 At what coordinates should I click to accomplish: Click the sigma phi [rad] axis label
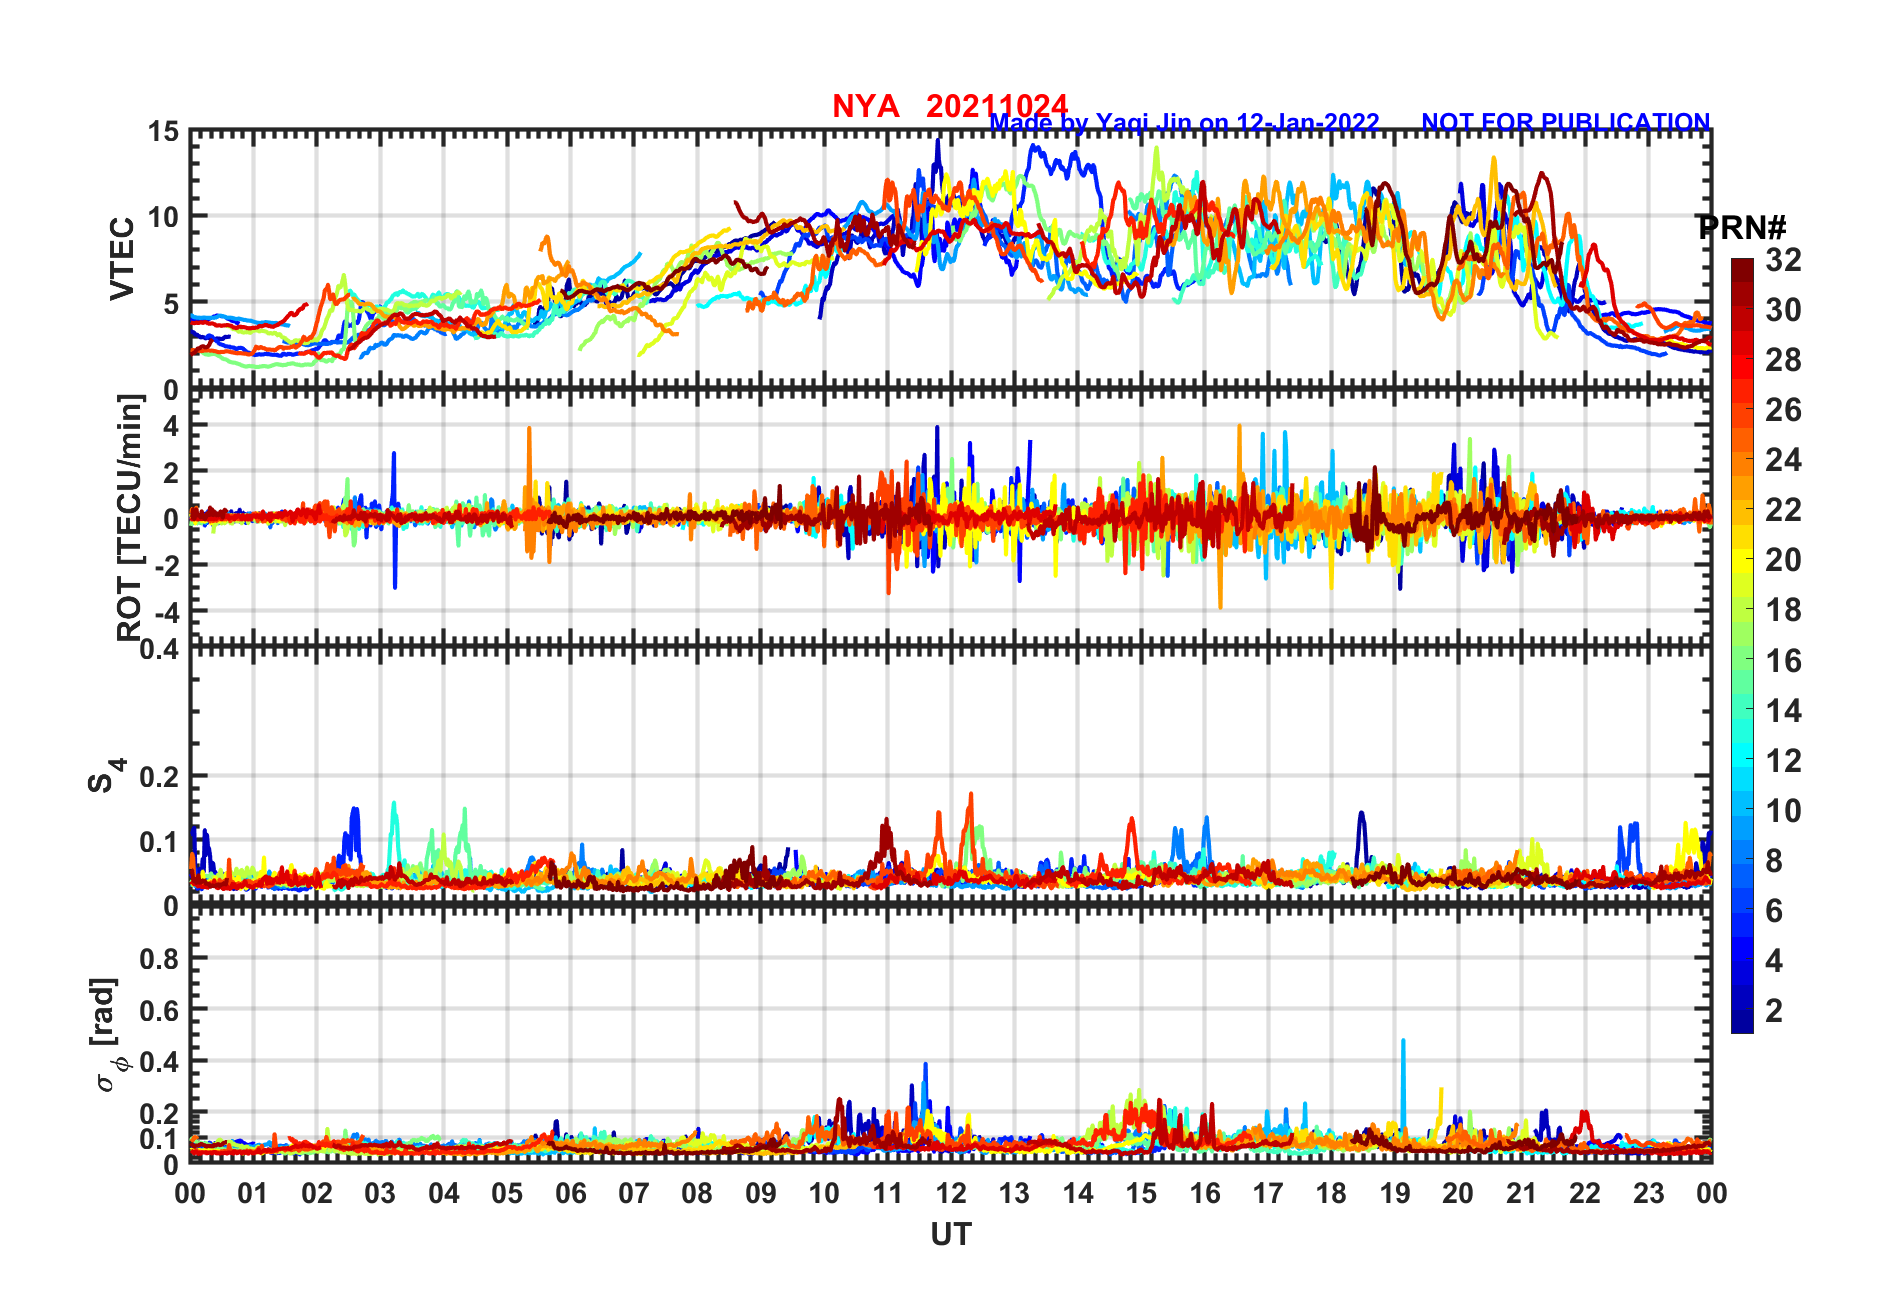pos(108,1035)
